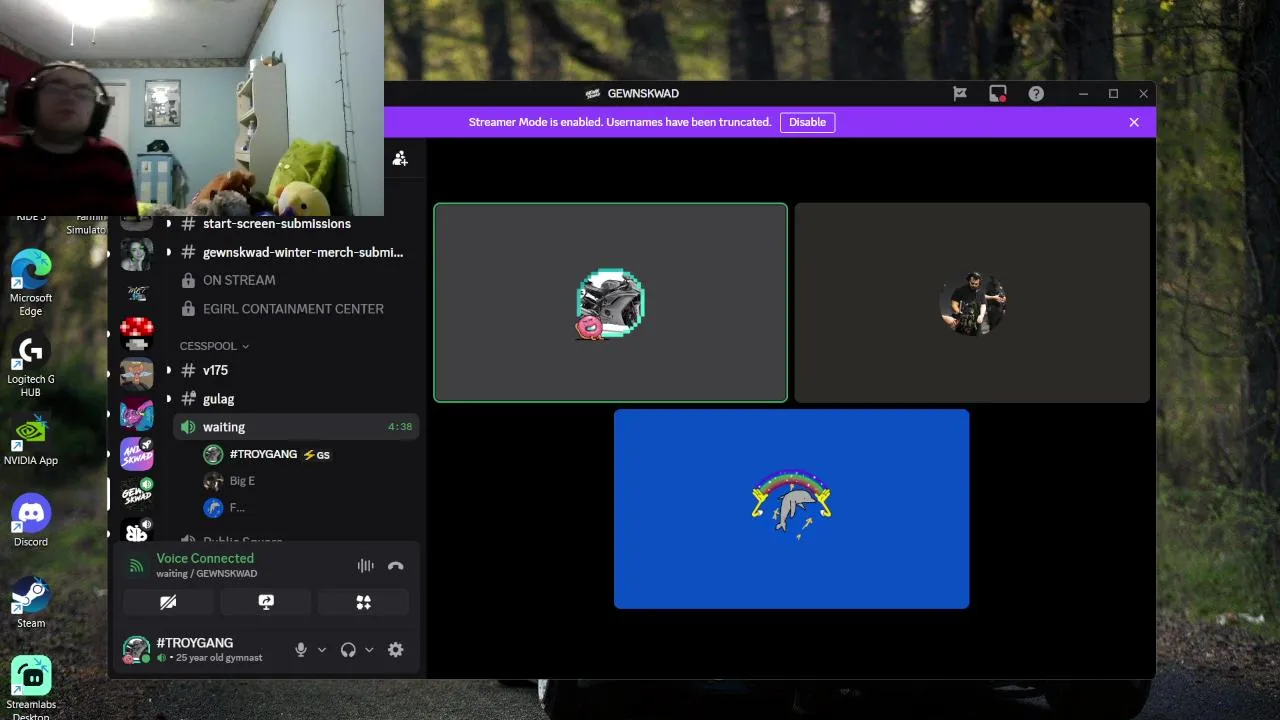1280x720 pixels.
Task: Select the waiting voice channel
Action: click(296, 427)
